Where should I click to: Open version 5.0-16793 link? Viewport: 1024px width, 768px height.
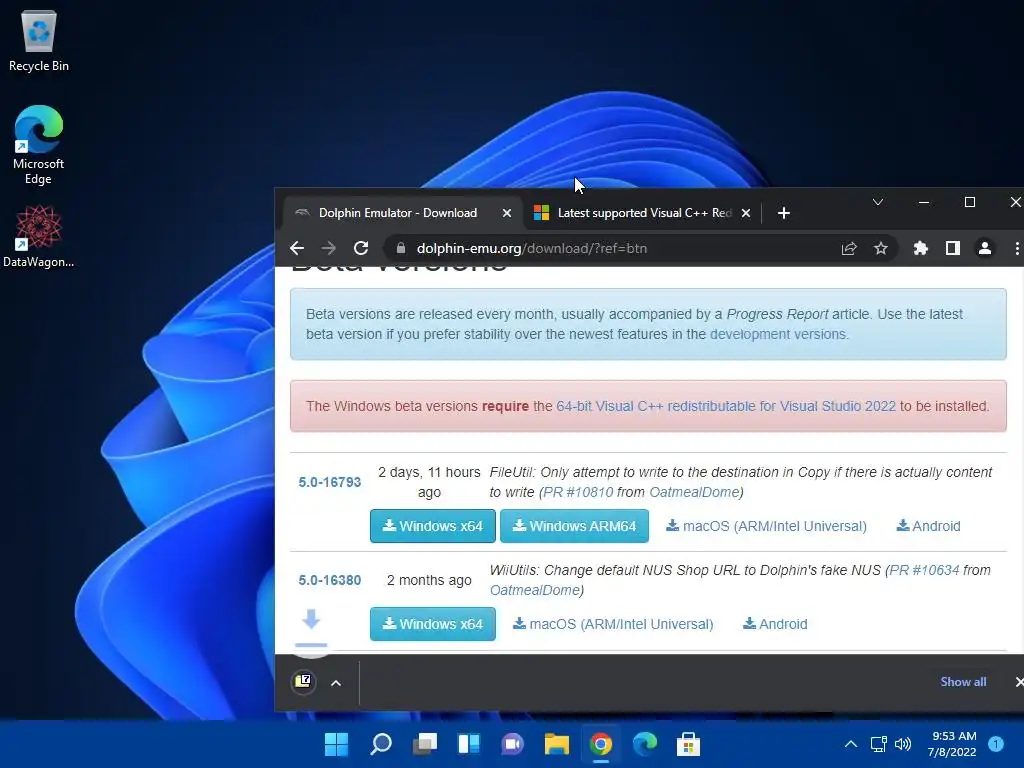pyautogui.click(x=330, y=482)
